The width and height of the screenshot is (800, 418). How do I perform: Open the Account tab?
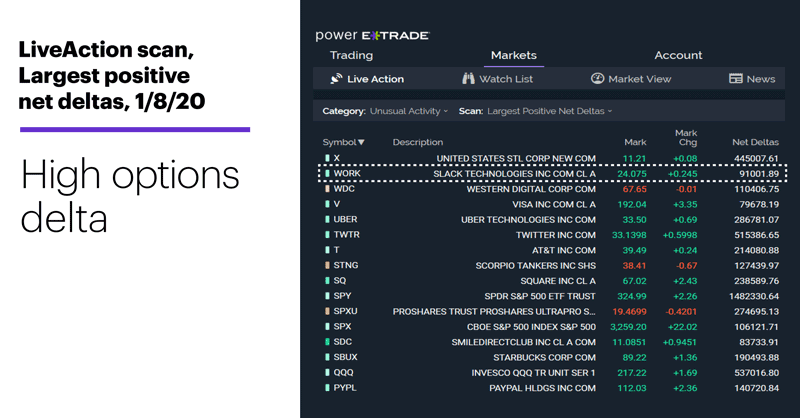click(678, 55)
